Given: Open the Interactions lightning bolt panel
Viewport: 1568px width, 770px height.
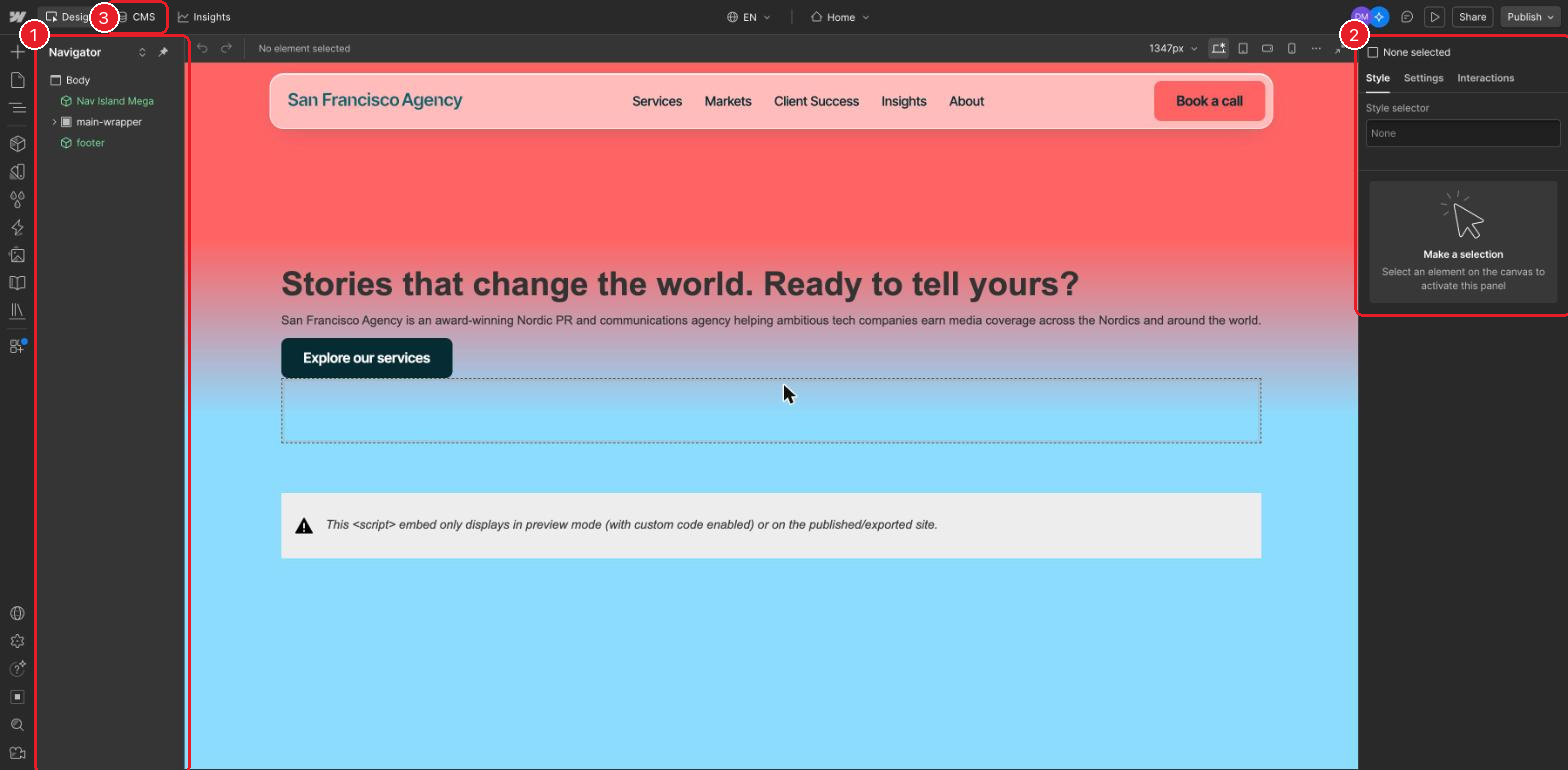Looking at the screenshot, I should (17, 228).
